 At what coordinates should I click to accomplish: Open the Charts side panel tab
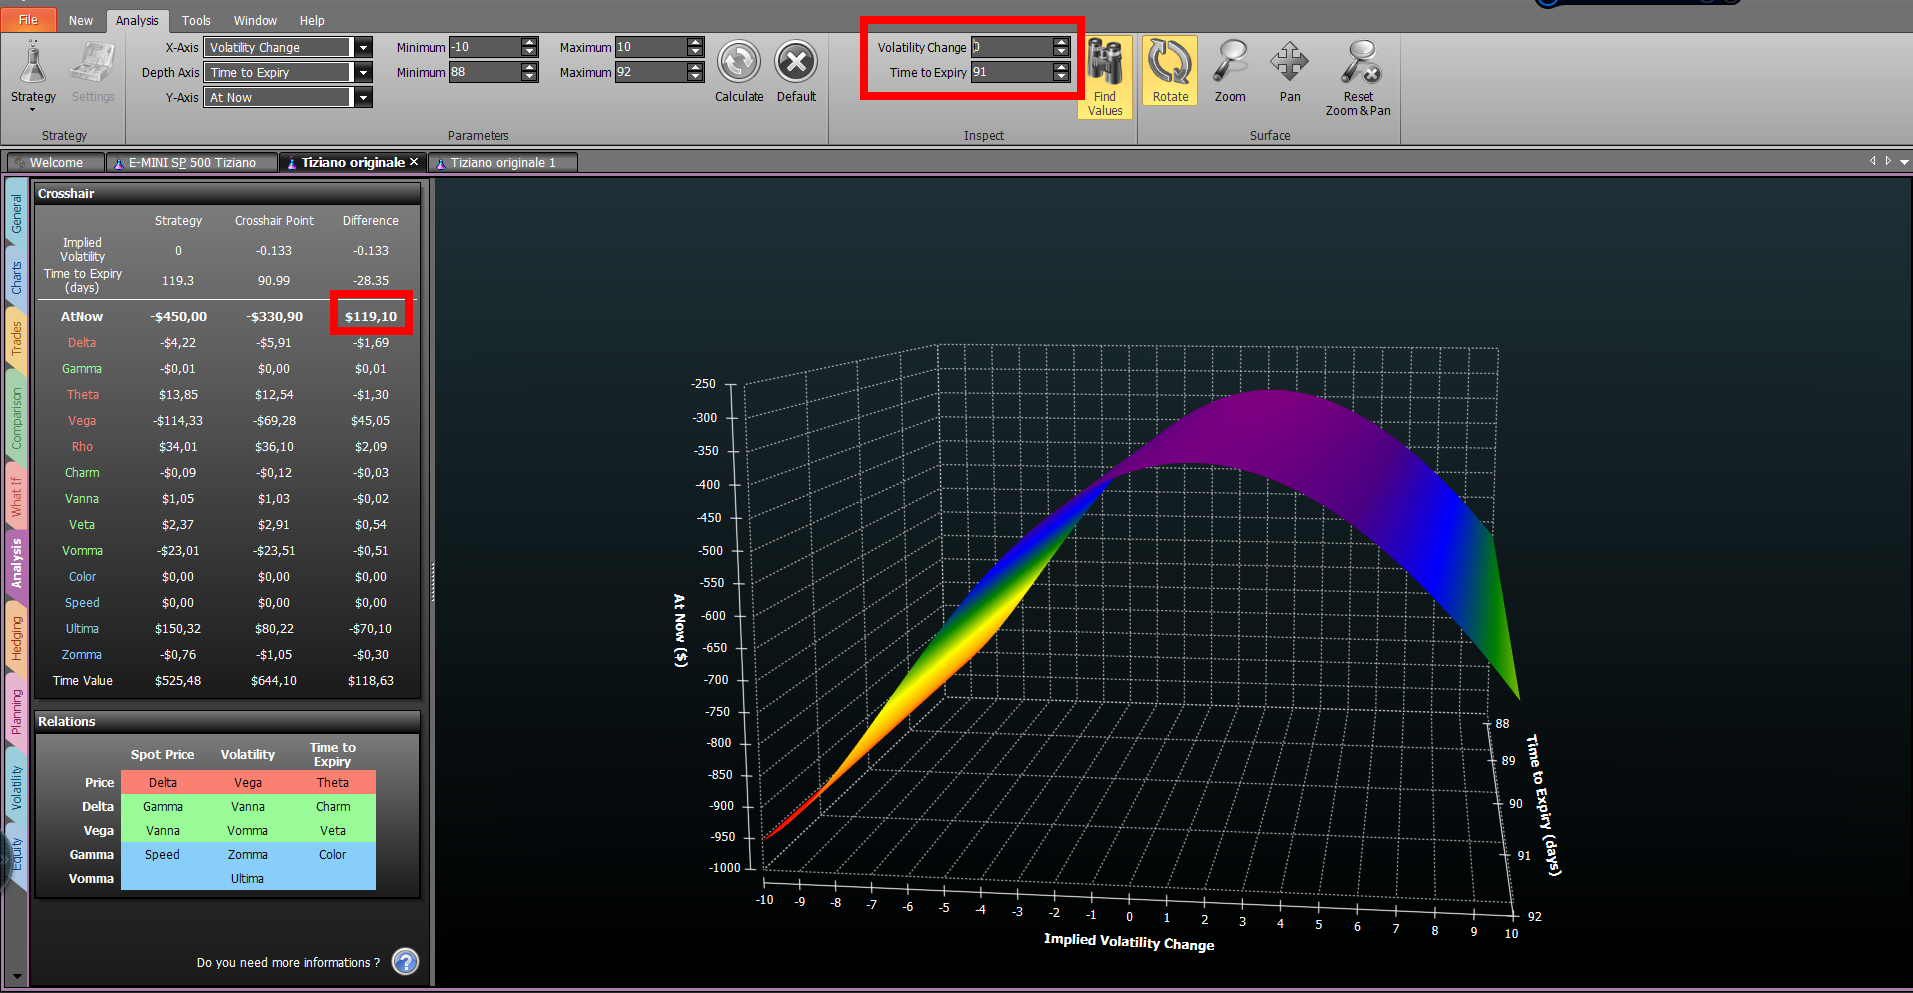click(x=16, y=278)
